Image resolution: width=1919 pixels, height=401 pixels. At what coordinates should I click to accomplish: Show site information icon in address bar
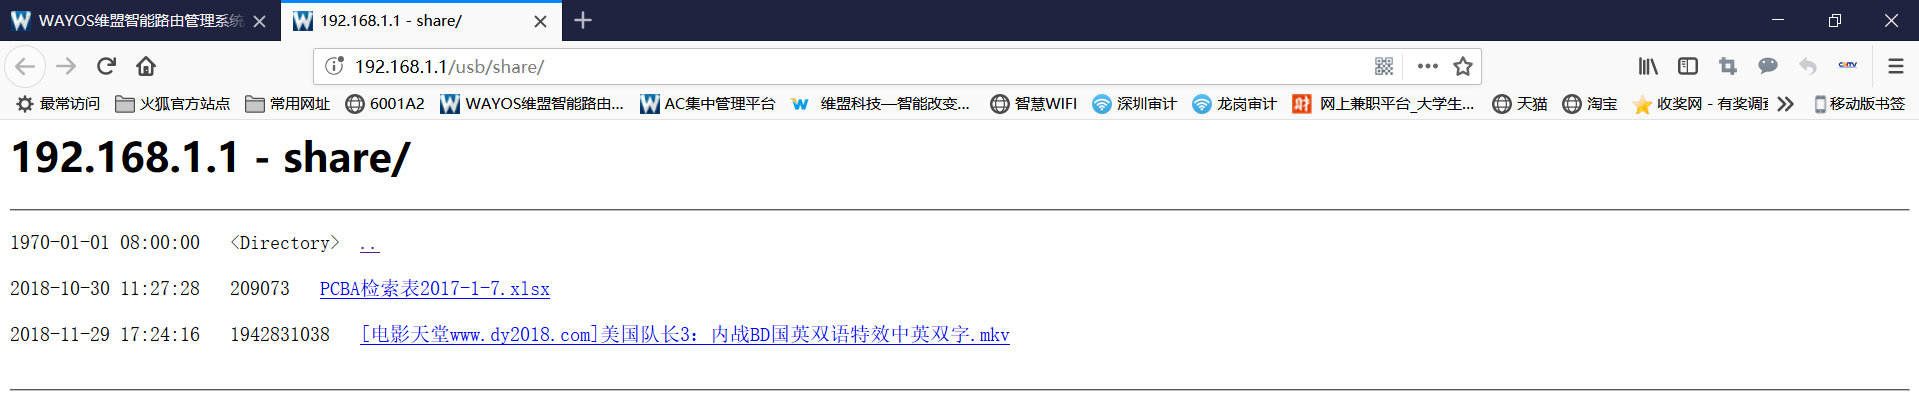click(x=335, y=66)
